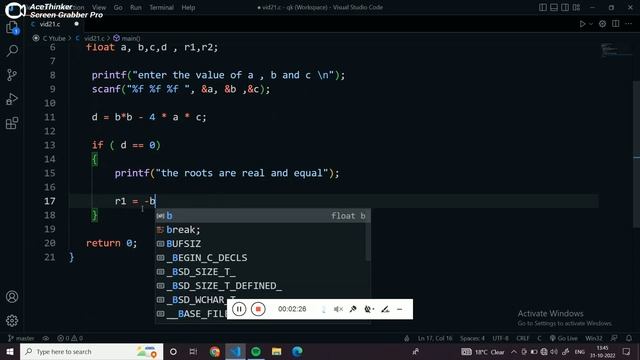Viewport: 640px width, 360px height.
Task: Pick _BEGIN_C_DECLS from suggestion list
Action: pos(262,258)
